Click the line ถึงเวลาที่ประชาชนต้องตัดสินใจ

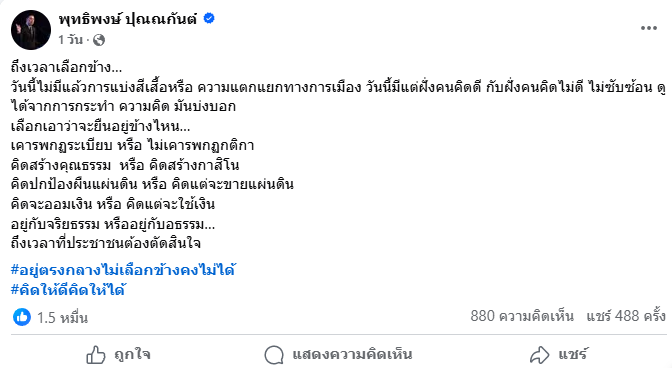tap(106, 243)
